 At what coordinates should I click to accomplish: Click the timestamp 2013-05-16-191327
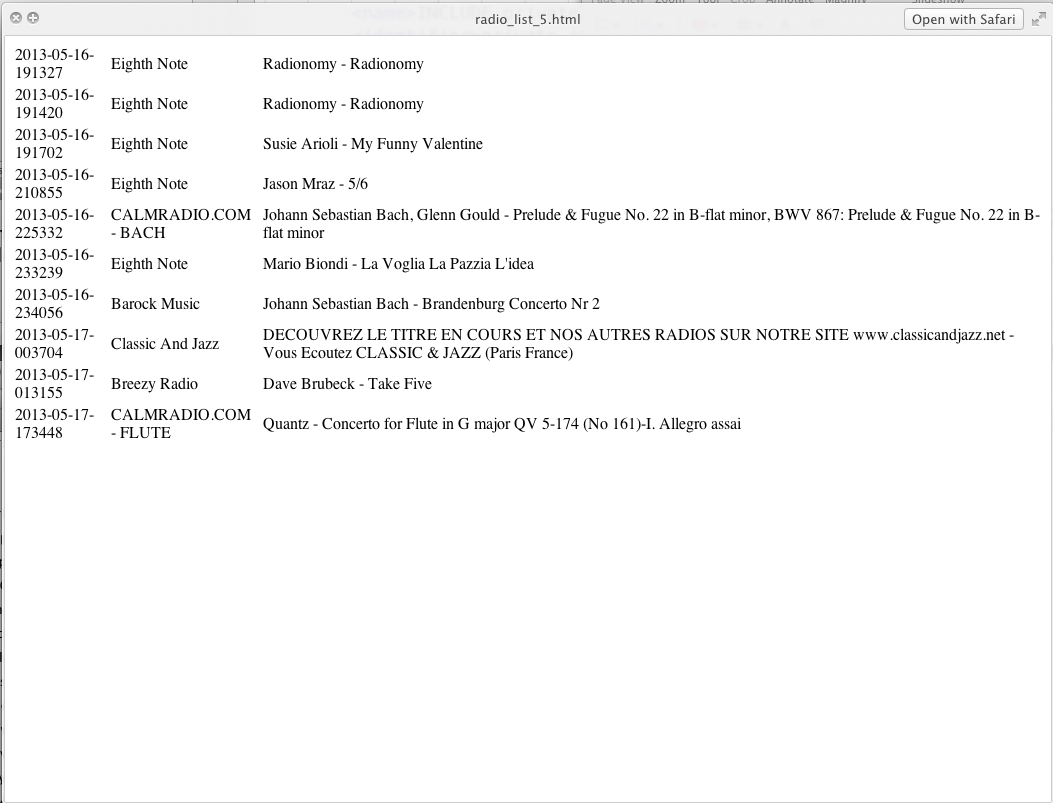[x=54, y=64]
